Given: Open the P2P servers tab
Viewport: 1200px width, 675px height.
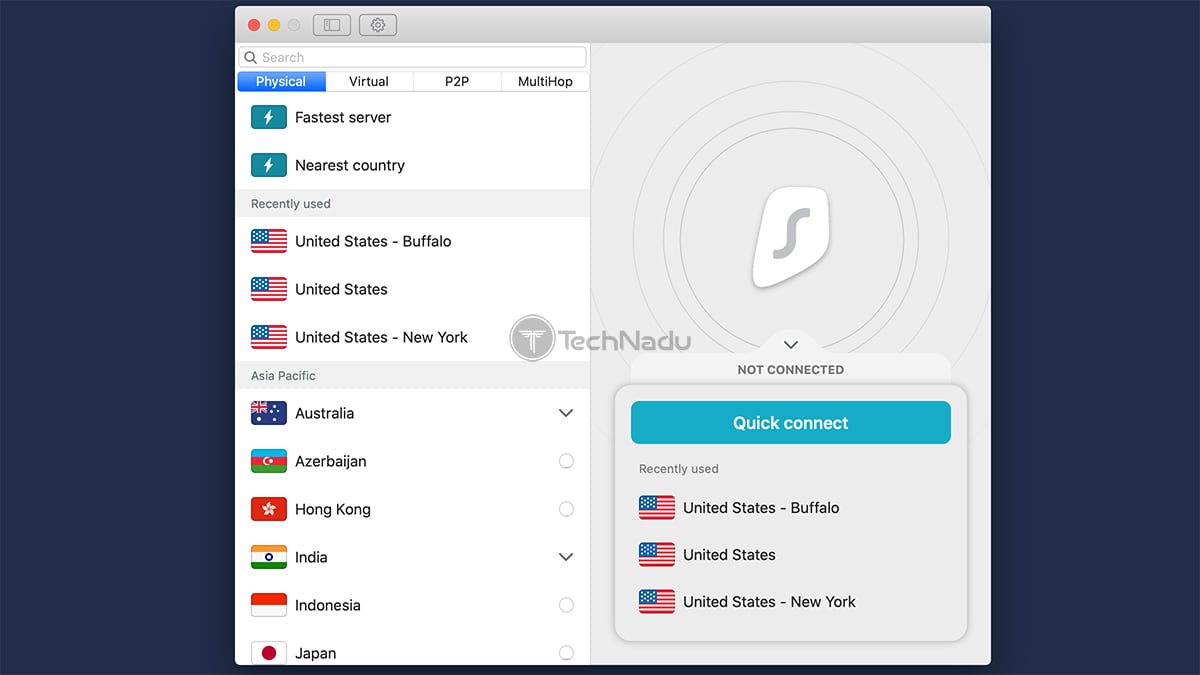Looking at the screenshot, I should [x=457, y=82].
